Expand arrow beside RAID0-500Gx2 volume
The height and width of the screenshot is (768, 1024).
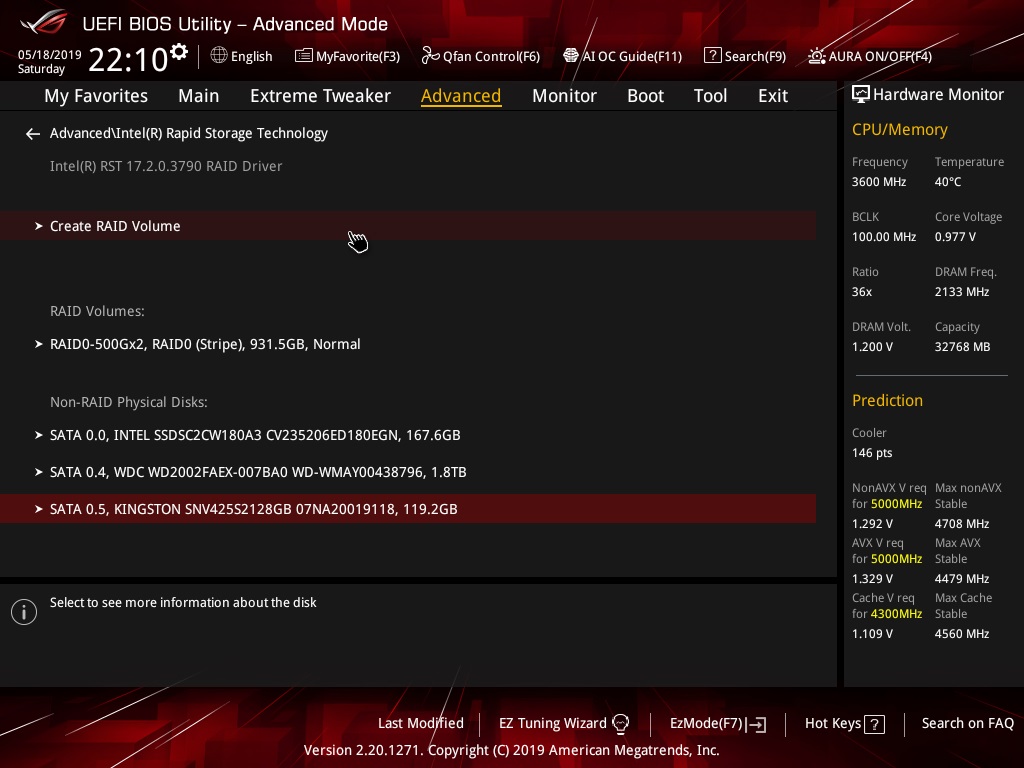pyautogui.click(x=39, y=344)
